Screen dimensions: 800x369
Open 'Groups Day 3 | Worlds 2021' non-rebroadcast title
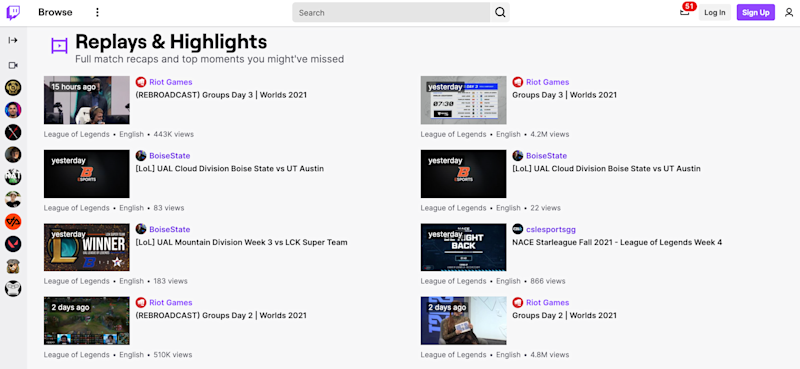tap(564, 95)
